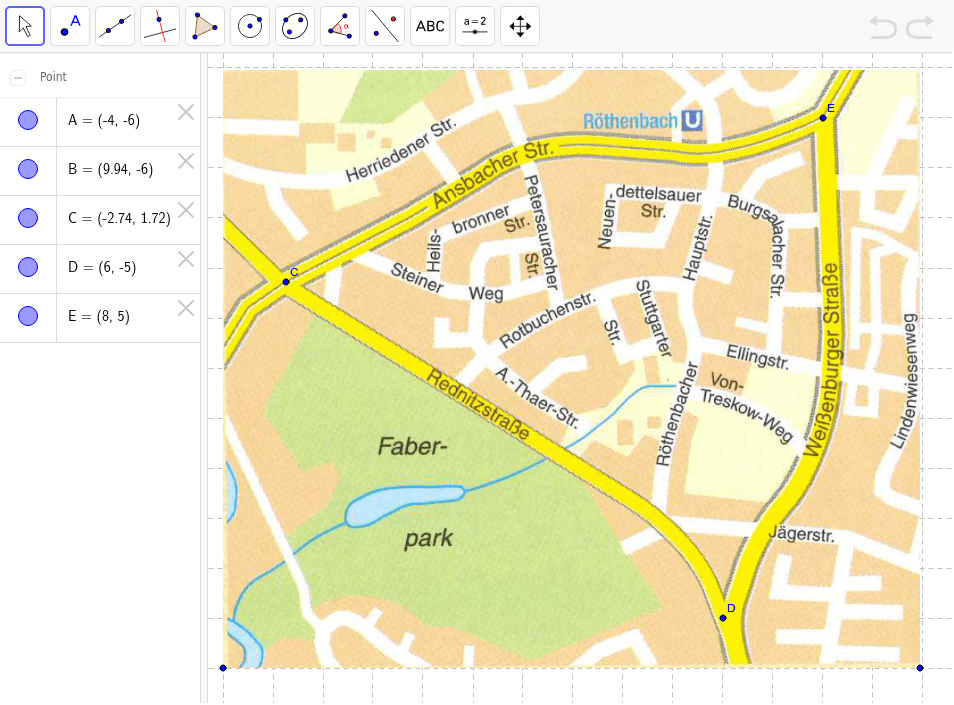
Task: Toggle visibility of point C
Action: (x=28, y=218)
